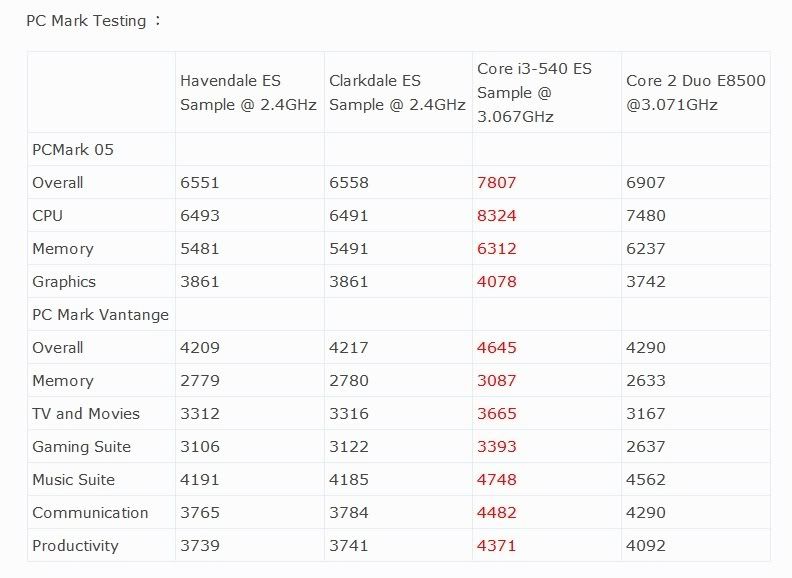This screenshot has height=578, width=792.
Task: Select the red 4078 Graphics score
Action: pyautogui.click(x=497, y=282)
